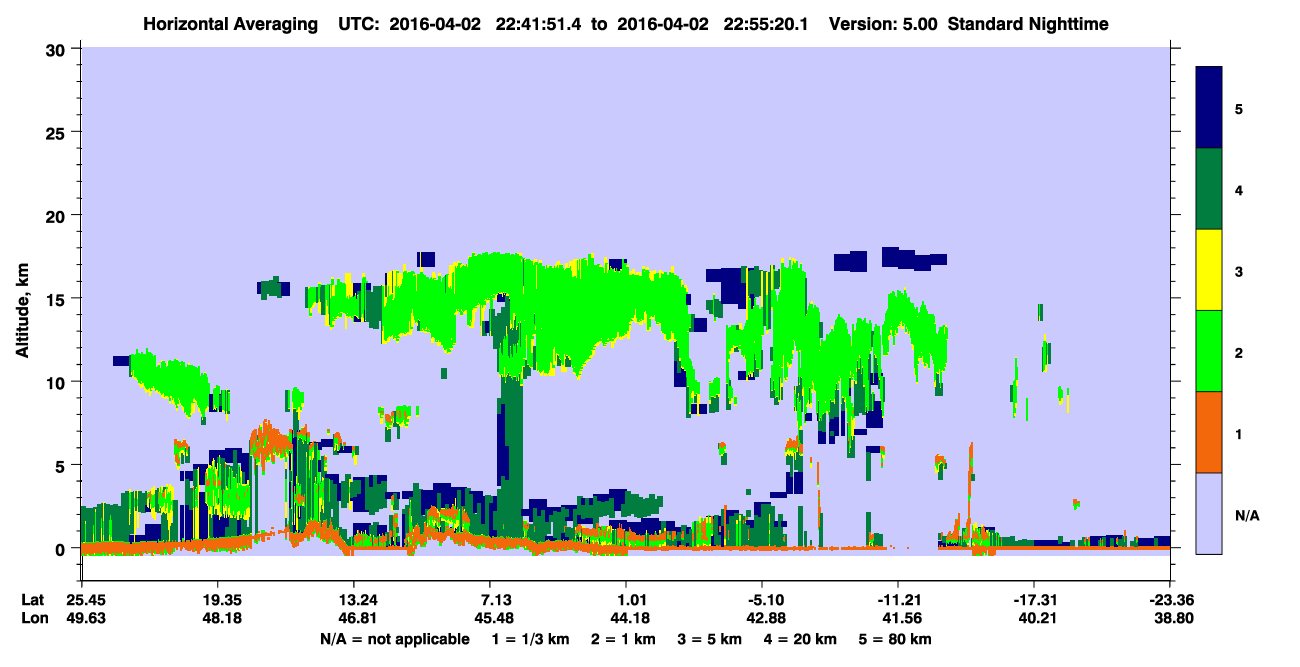Image resolution: width=1300 pixels, height=667 pixels.
Task: Click the longitude value 44.18 below the axis
Action: [626, 618]
